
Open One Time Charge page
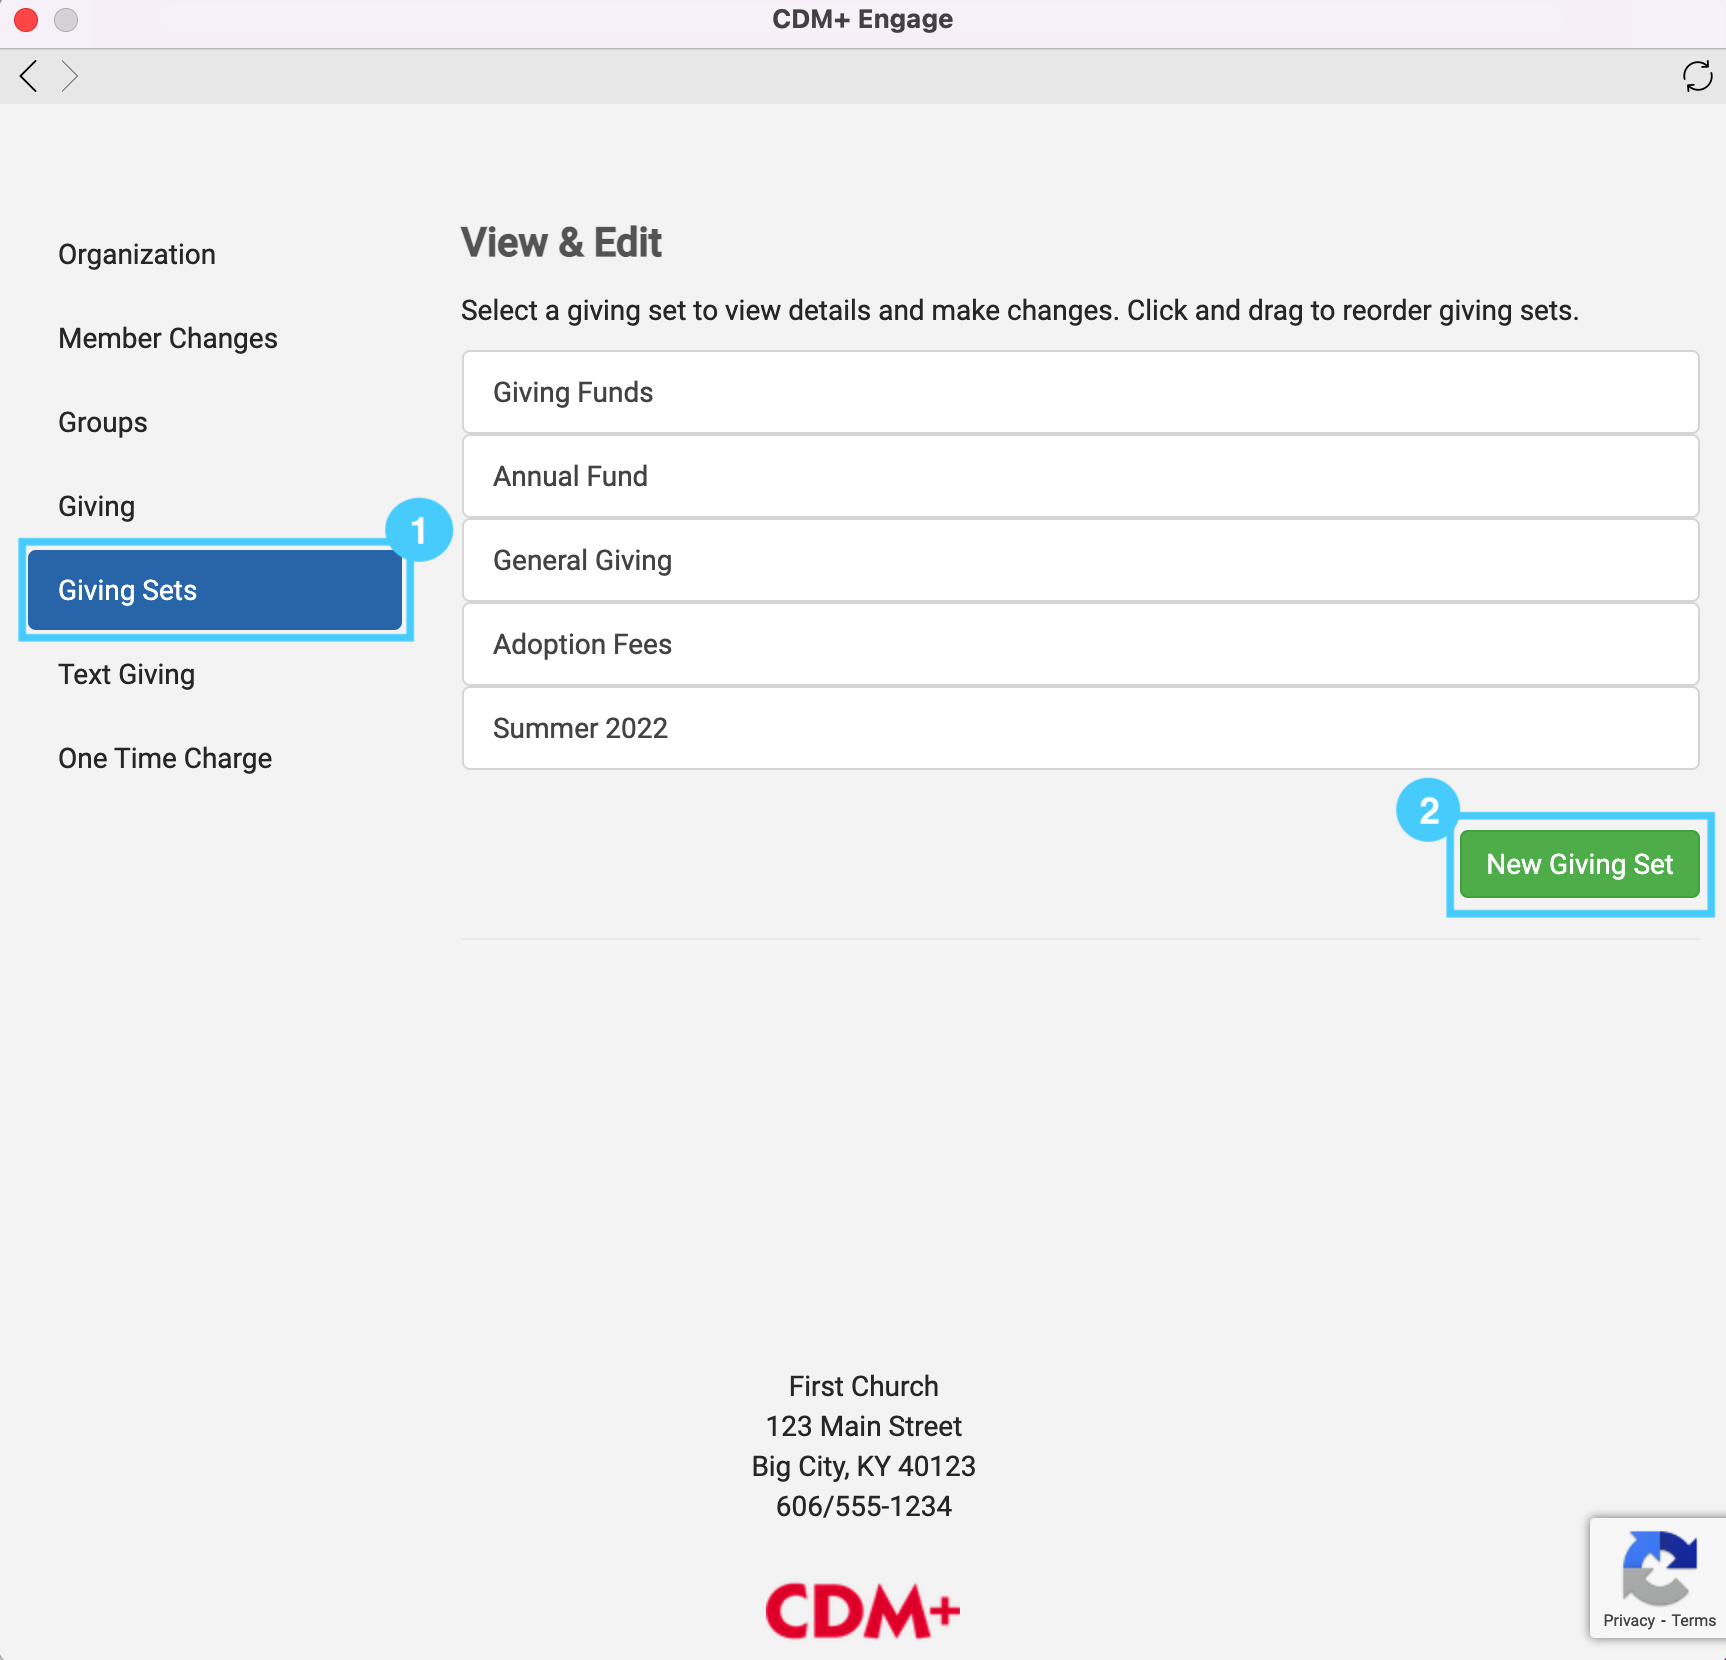point(165,759)
